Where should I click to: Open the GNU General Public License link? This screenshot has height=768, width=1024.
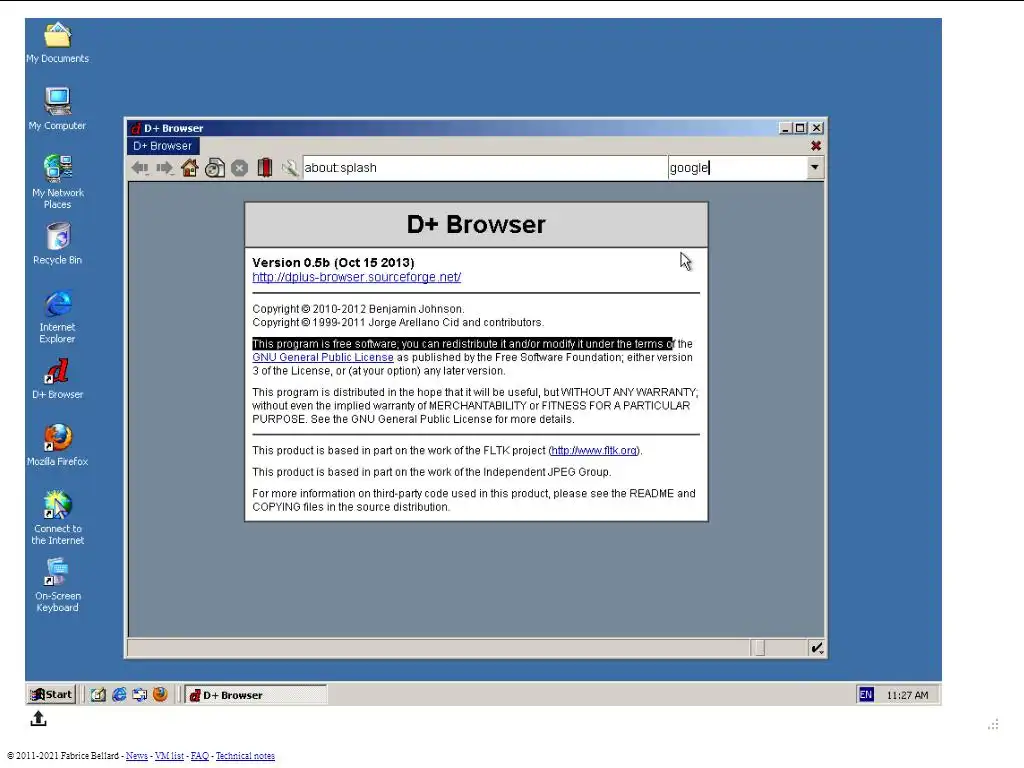[x=323, y=357]
